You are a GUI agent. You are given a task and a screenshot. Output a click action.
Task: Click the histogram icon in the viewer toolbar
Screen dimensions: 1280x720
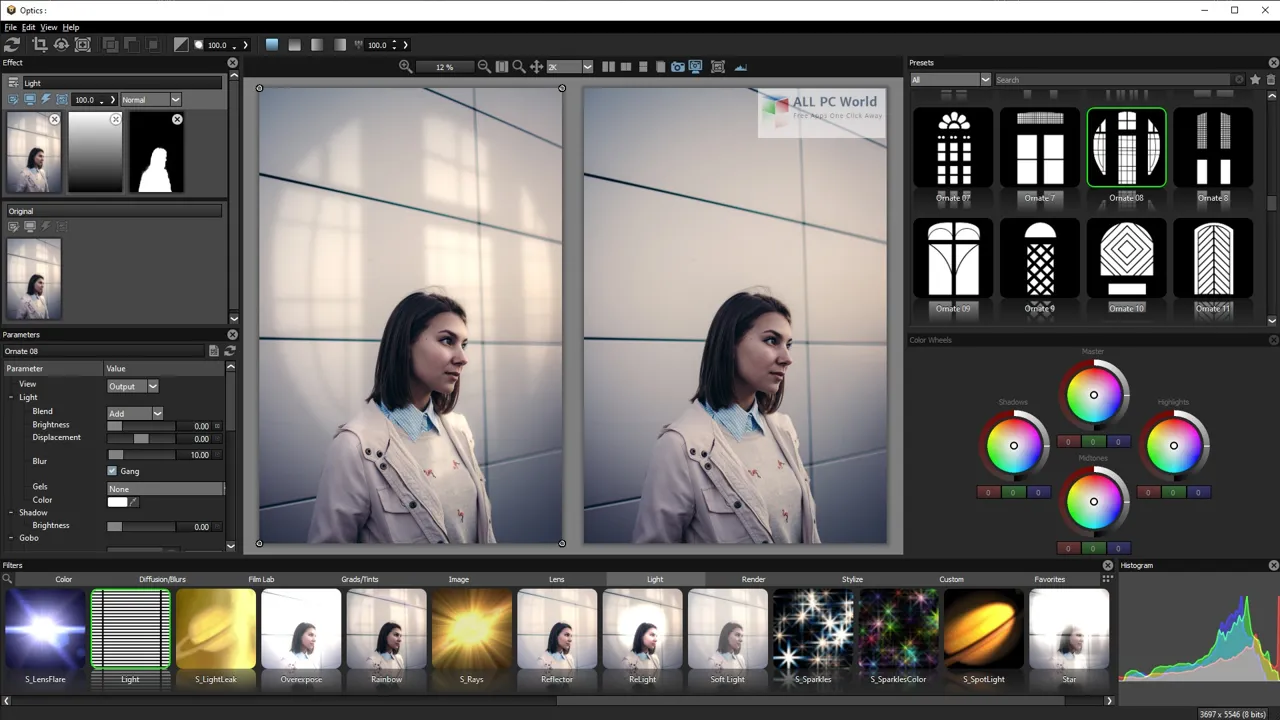(740, 67)
